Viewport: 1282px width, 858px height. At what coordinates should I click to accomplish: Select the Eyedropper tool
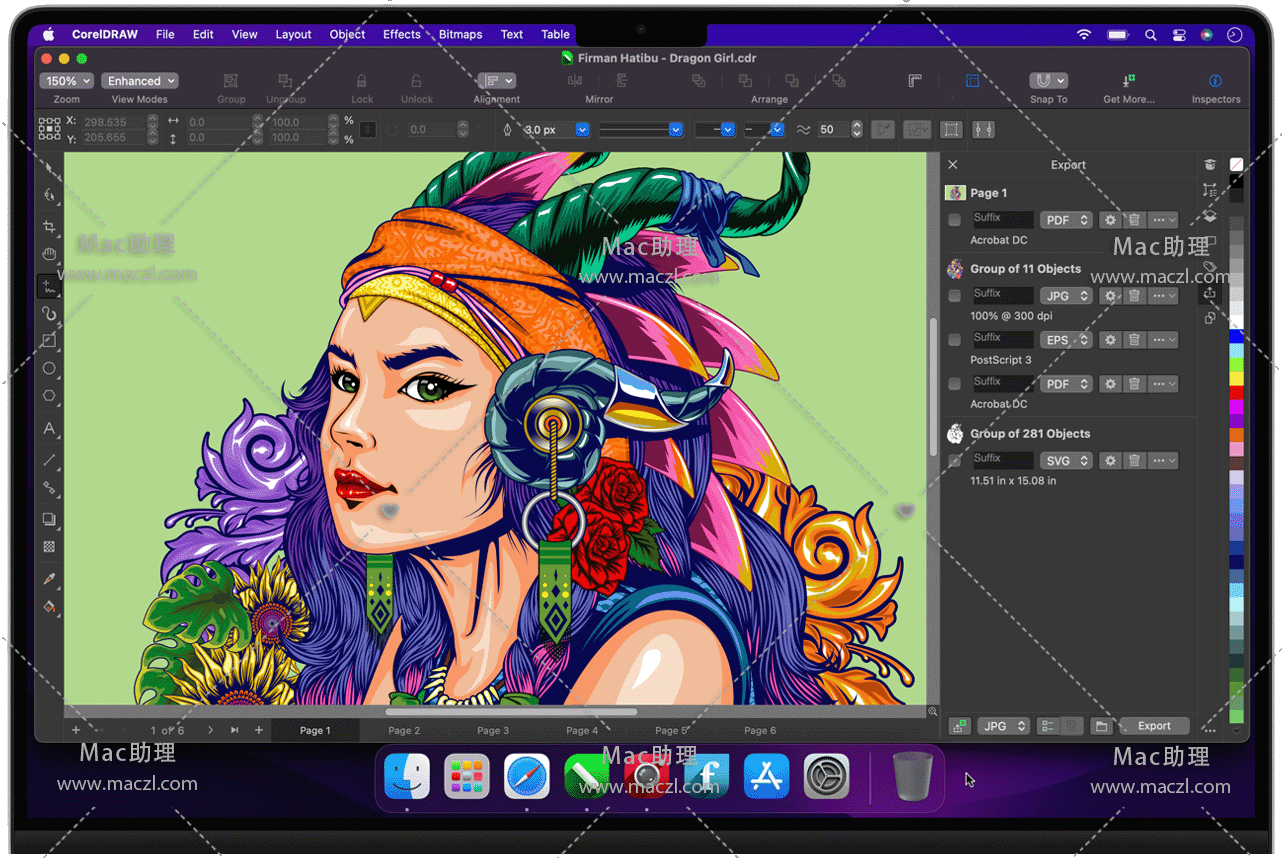pyautogui.click(x=49, y=579)
